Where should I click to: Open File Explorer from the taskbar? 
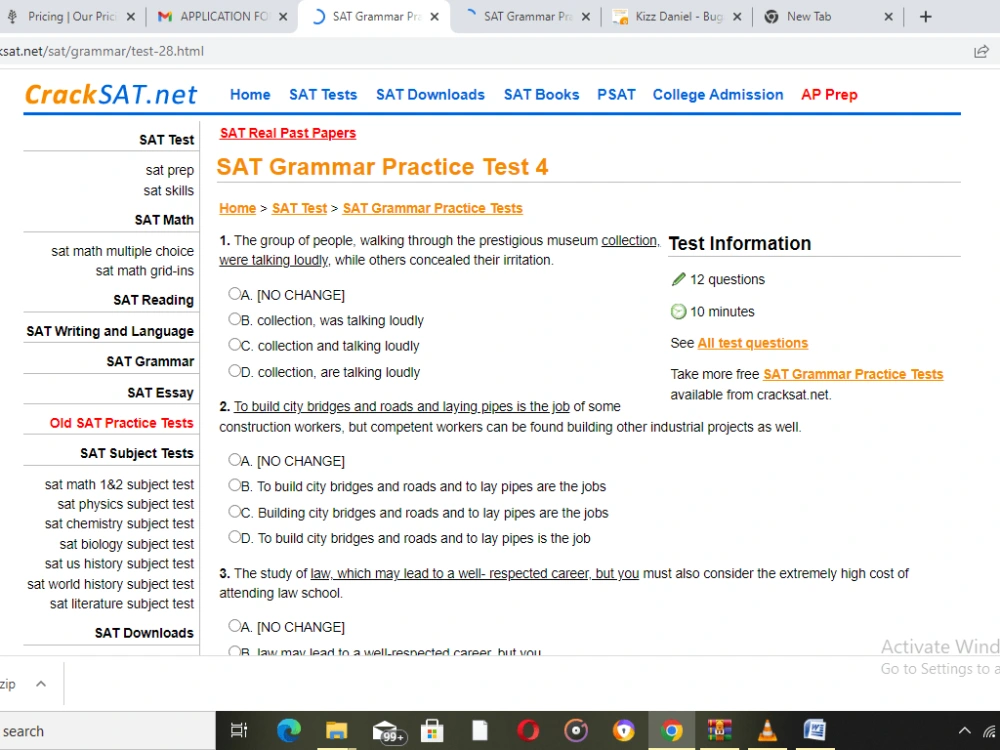pos(336,730)
